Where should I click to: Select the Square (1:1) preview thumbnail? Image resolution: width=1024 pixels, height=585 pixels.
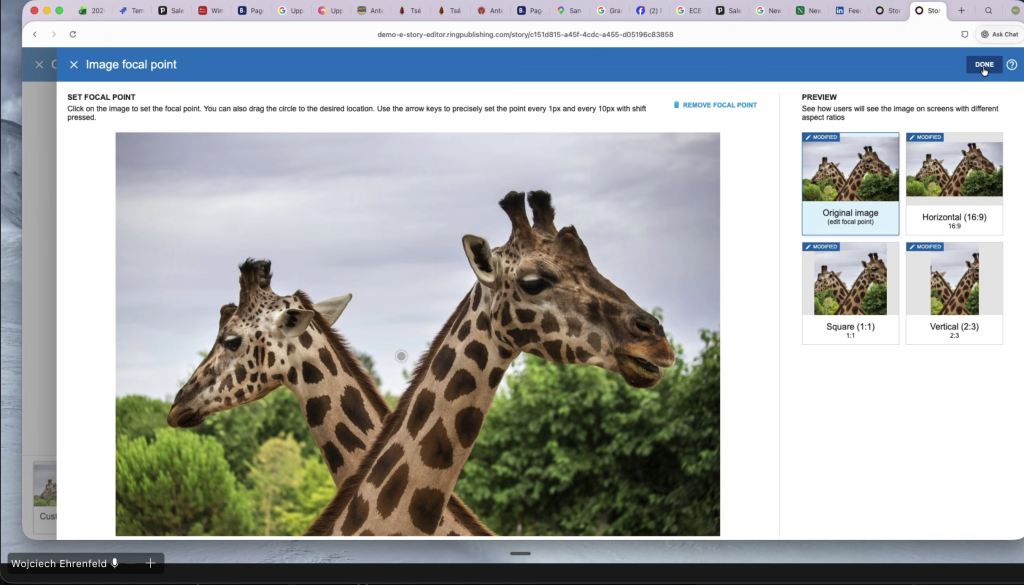pyautogui.click(x=850, y=293)
